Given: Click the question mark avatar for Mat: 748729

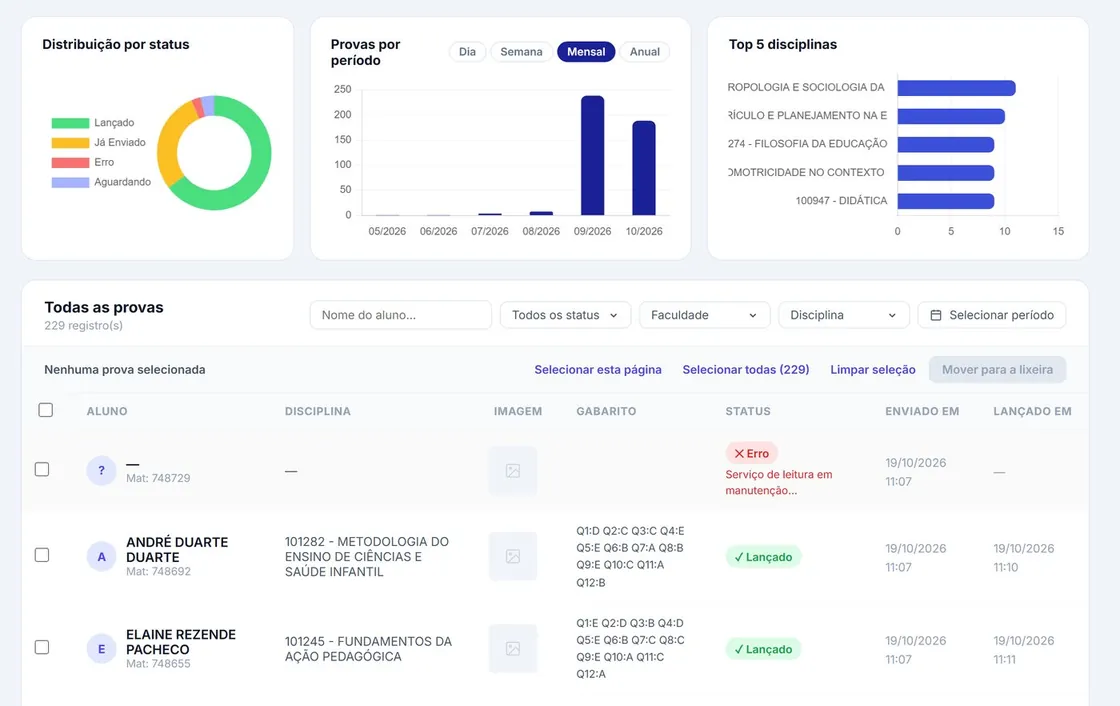Looking at the screenshot, I should coord(101,470).
